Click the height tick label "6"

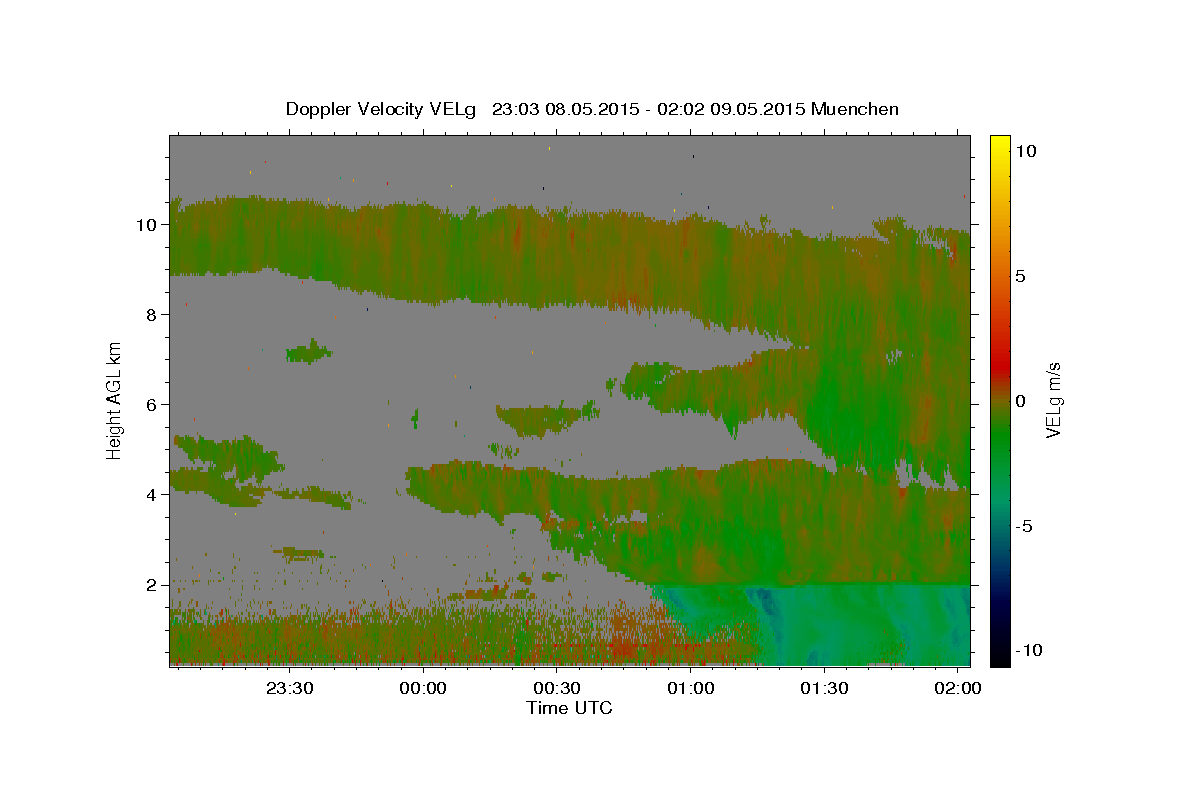click(x=152, y=405)
